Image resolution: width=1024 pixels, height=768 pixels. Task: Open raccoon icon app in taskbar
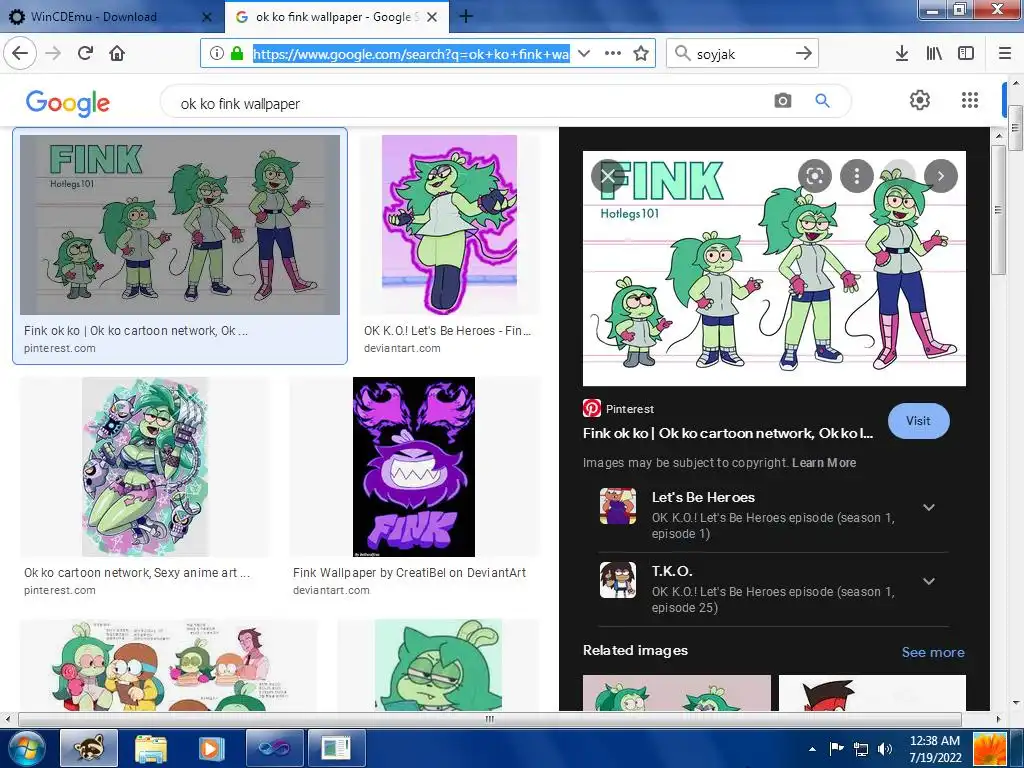pos(89,748)
